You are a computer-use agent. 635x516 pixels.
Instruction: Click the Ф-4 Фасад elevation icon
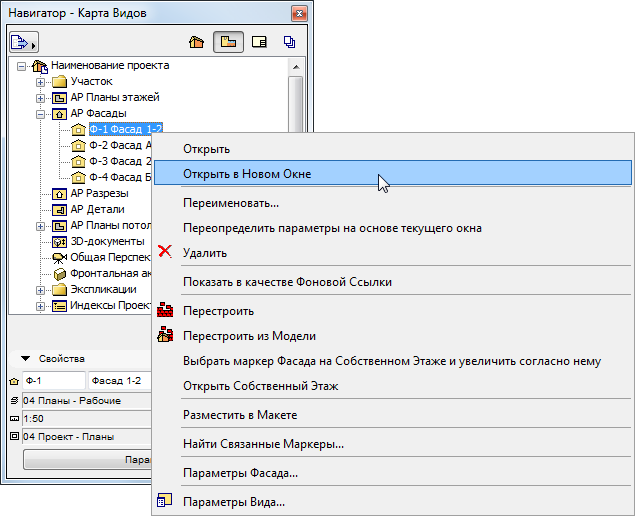tap(78, 177)
